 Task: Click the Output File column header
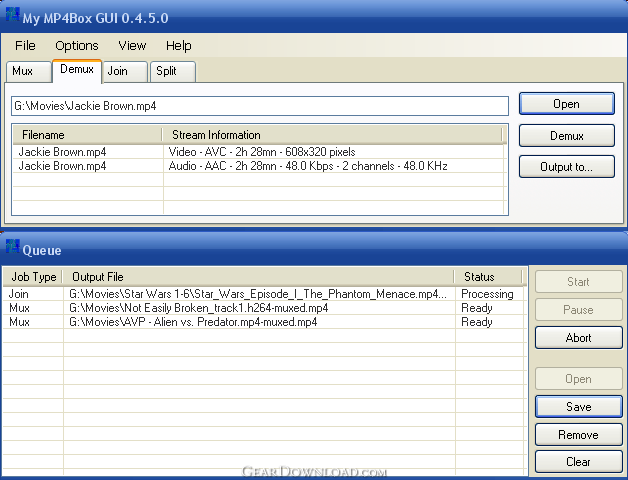click(x=258, y=277)
